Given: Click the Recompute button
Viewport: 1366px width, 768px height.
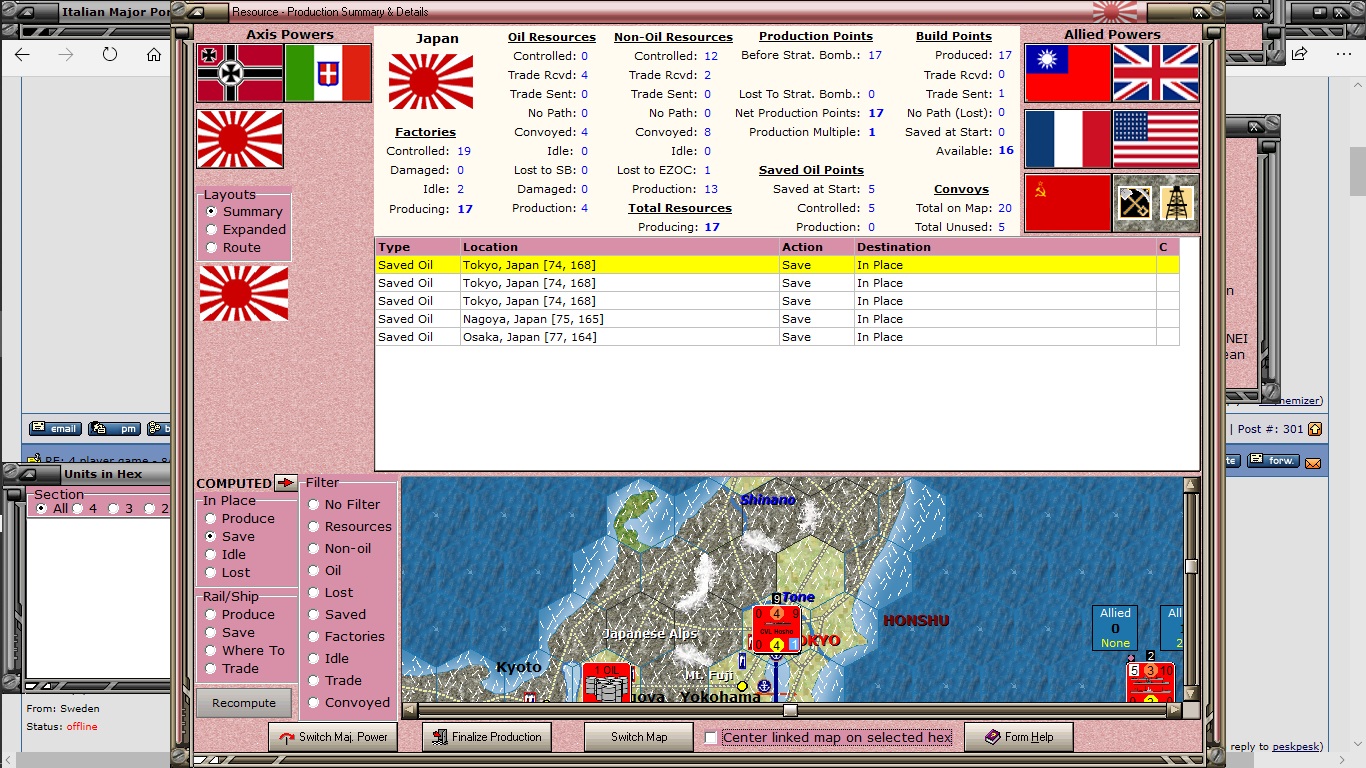Looking at the screenshot, I should 244,703.
